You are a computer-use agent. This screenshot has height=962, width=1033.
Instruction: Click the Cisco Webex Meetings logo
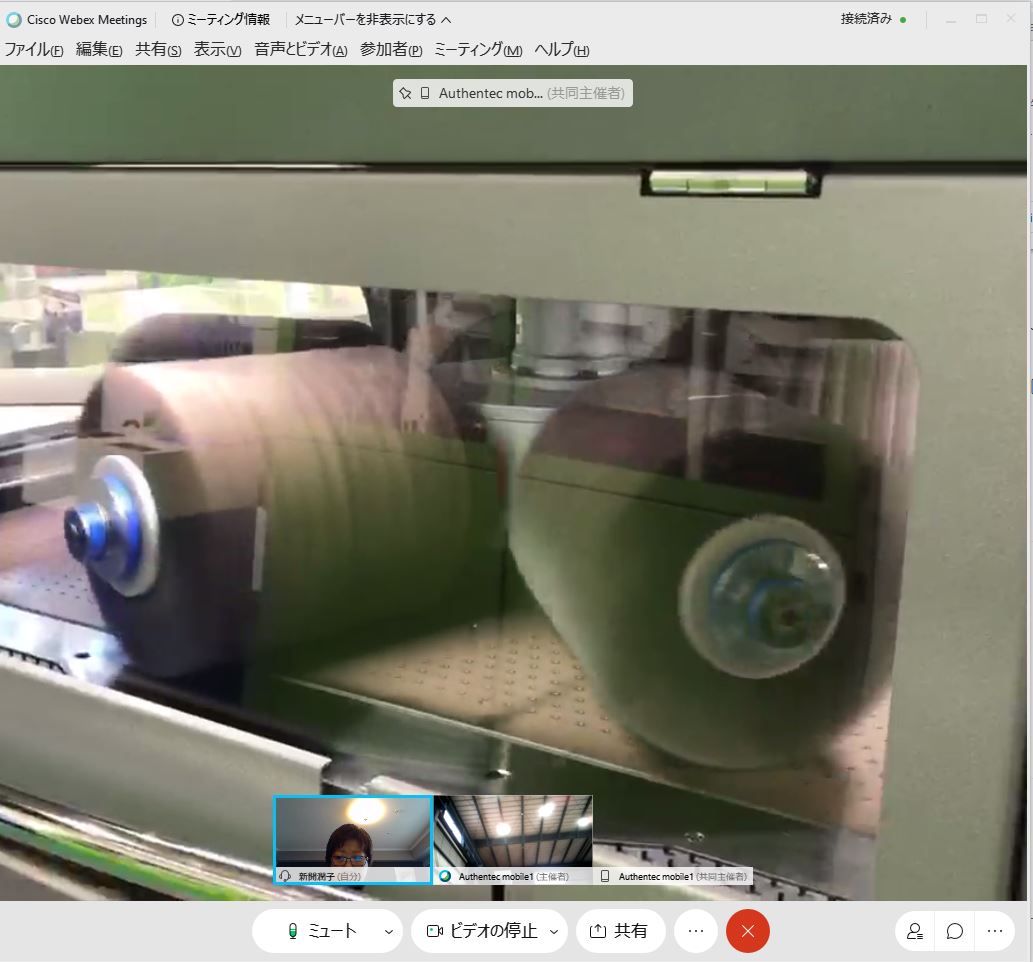[14, 20]
